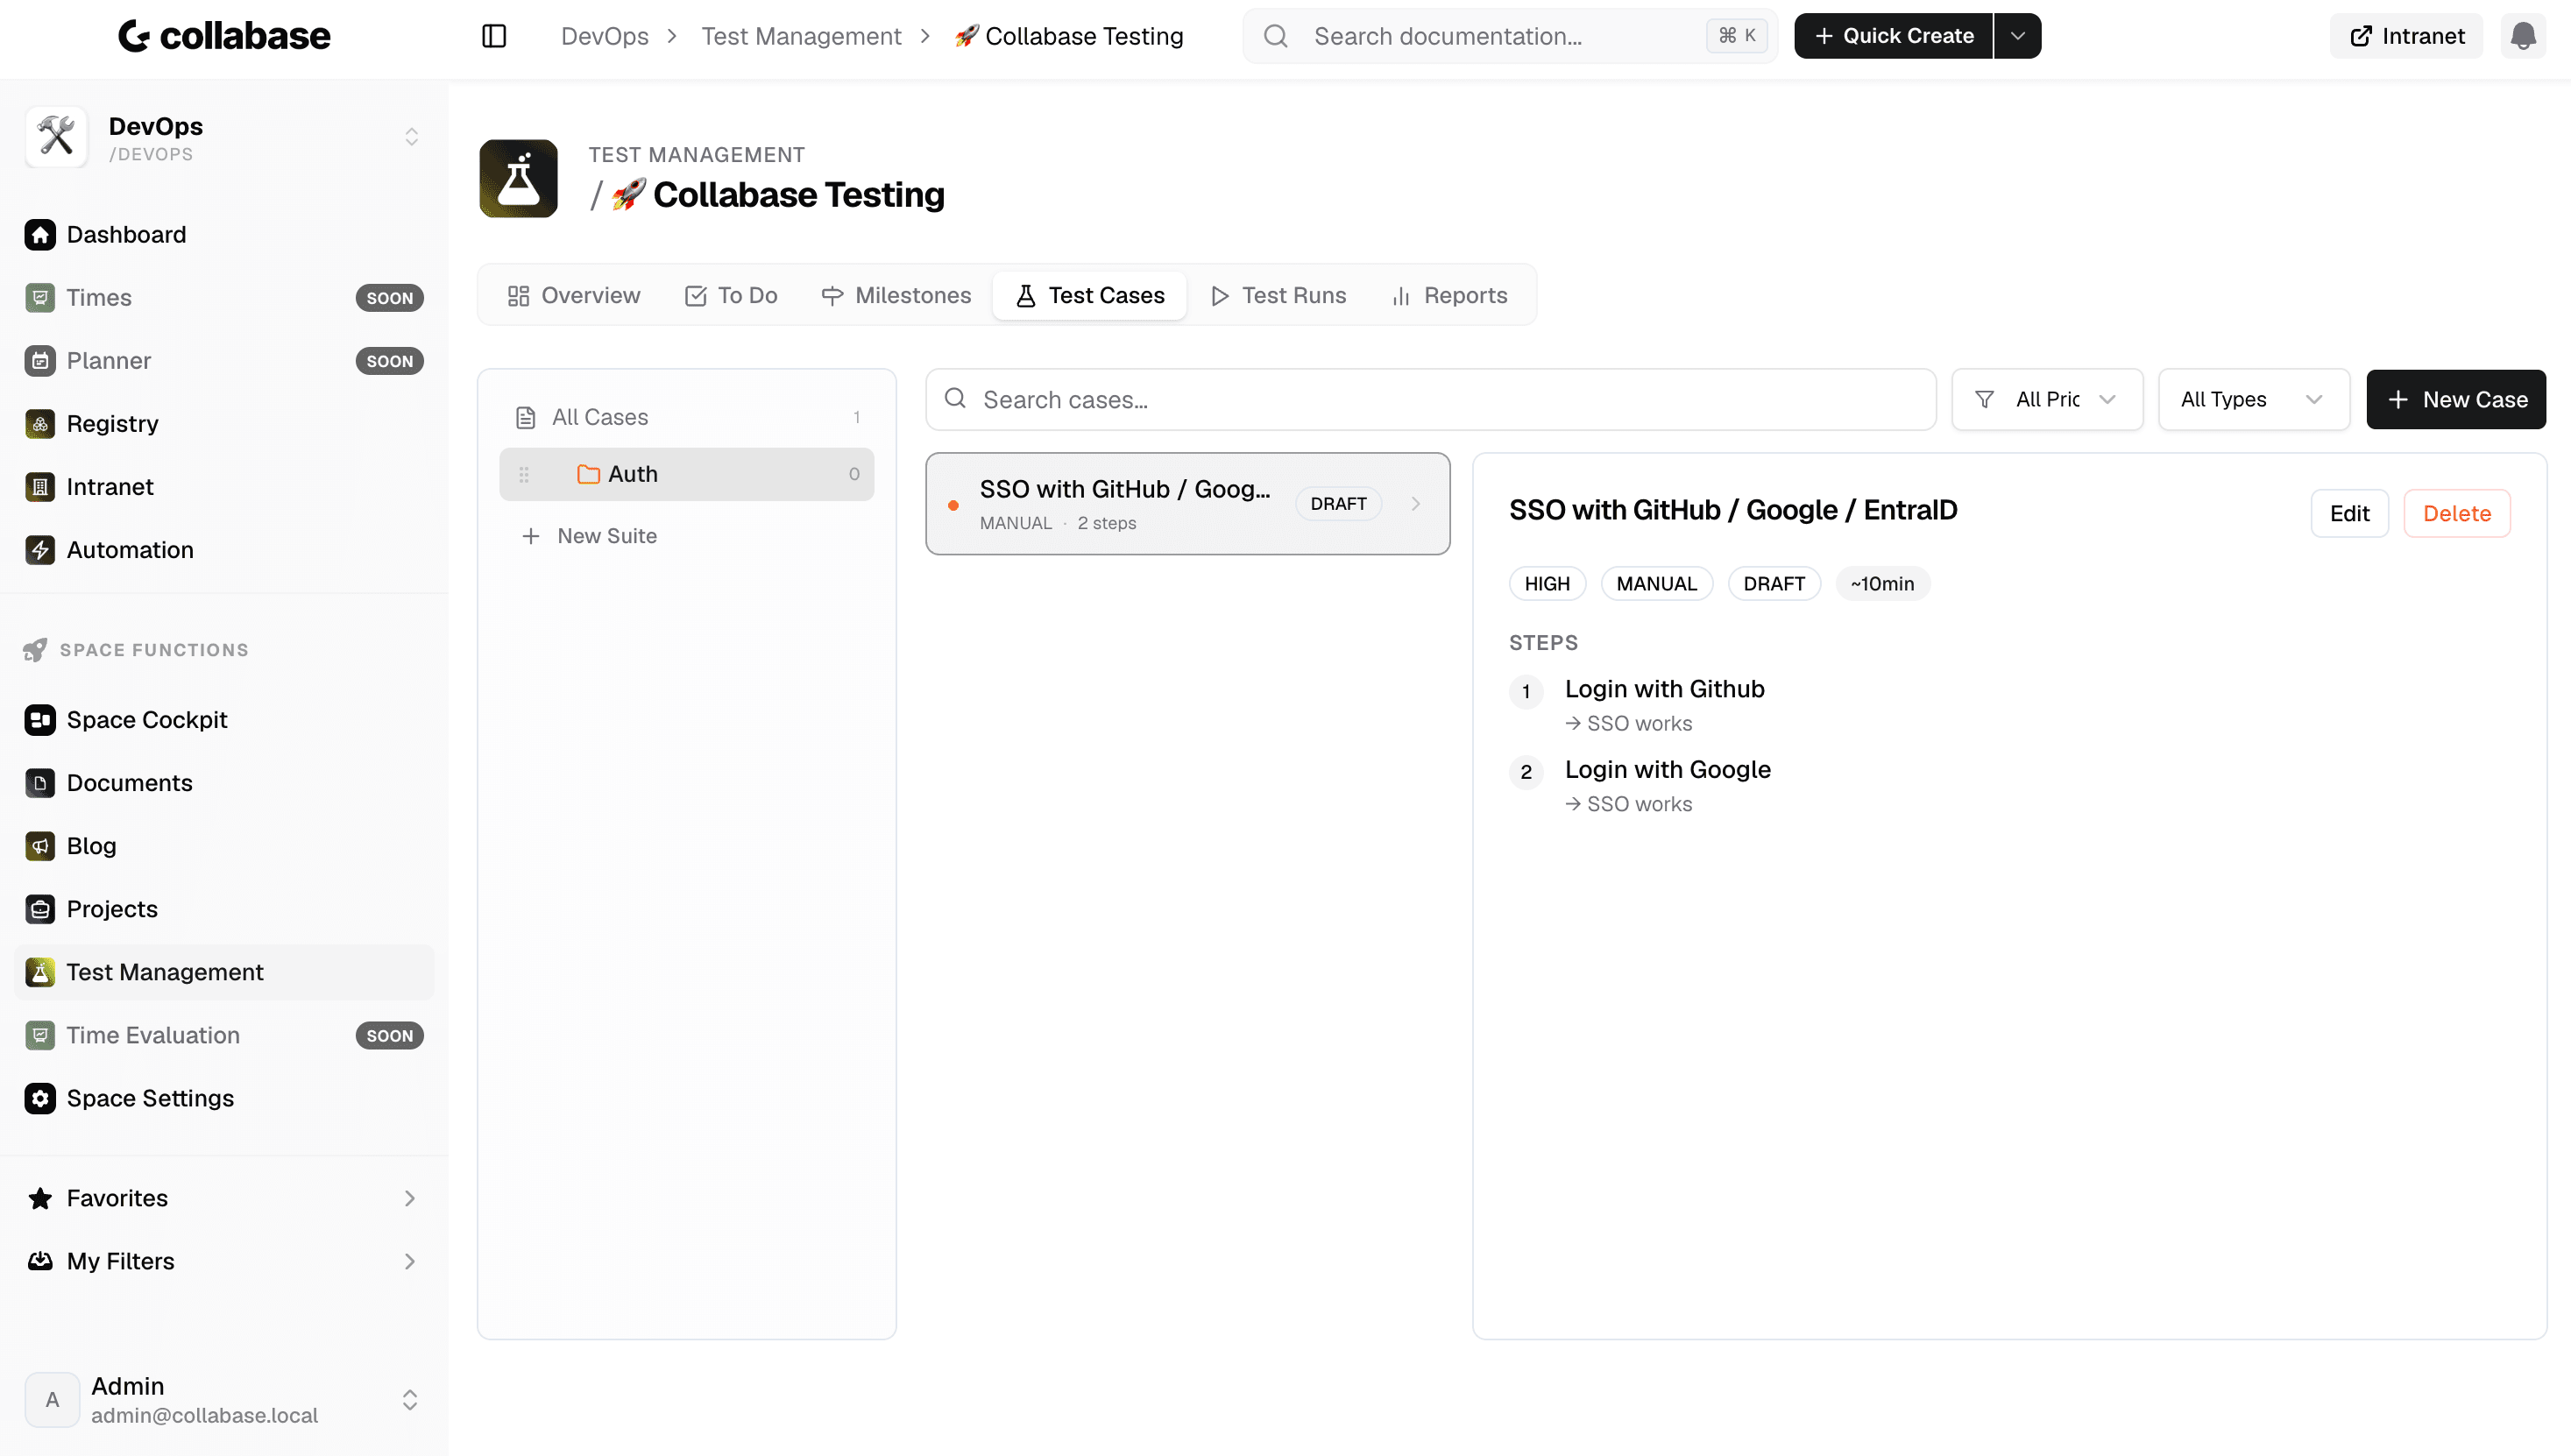The width and height of the screenshot is (2571, 1456).
Task: Click the Auth suite drag handle
Action: pos(524,474)
